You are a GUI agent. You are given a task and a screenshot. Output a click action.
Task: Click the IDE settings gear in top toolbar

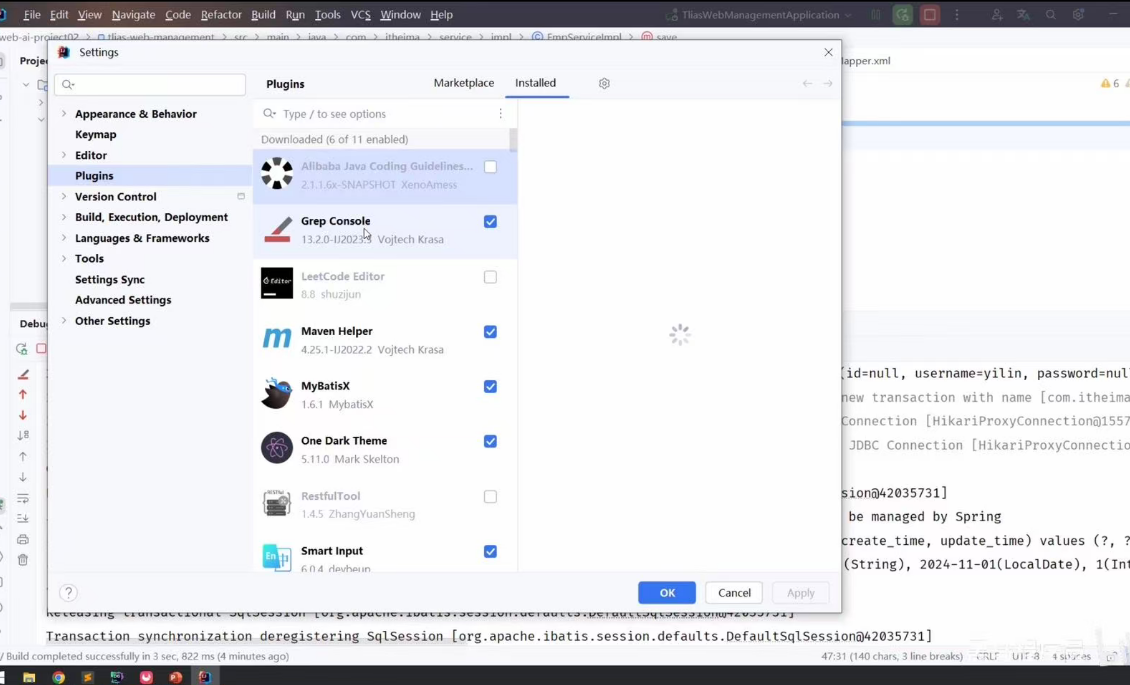pos(1078,14)
